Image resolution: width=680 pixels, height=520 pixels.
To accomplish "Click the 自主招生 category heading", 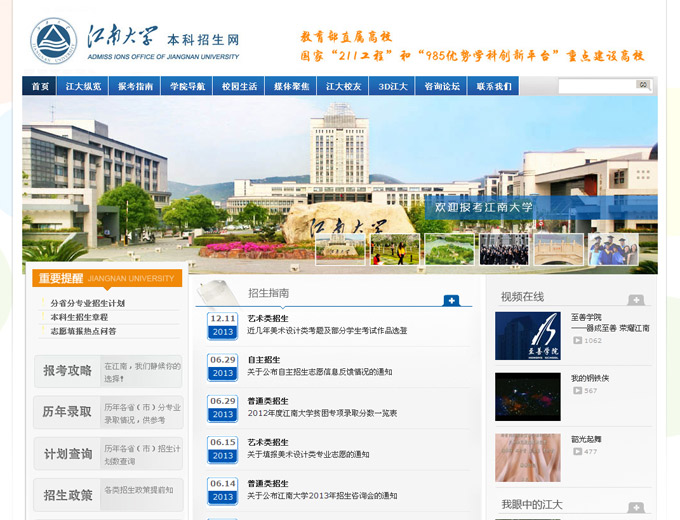I will pyautogui.click(x=264, y=360).
